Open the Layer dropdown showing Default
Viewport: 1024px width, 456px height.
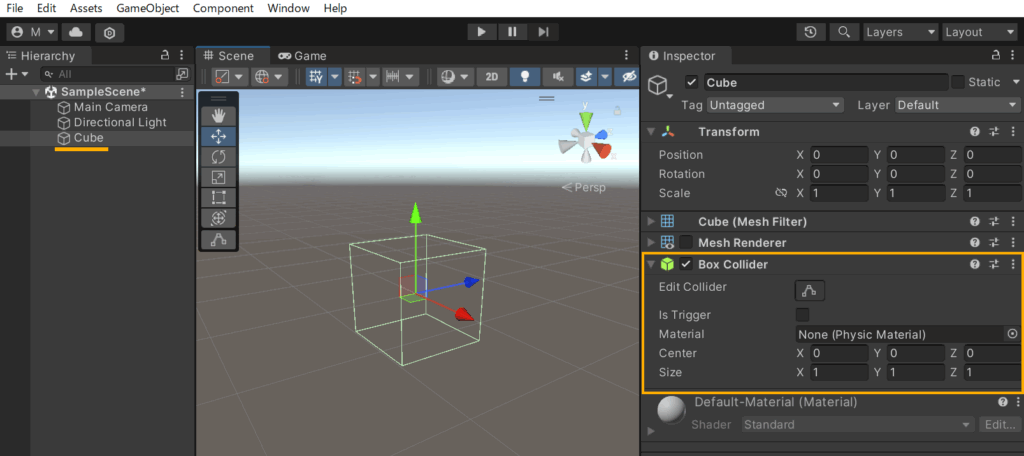tap(957, 105)
